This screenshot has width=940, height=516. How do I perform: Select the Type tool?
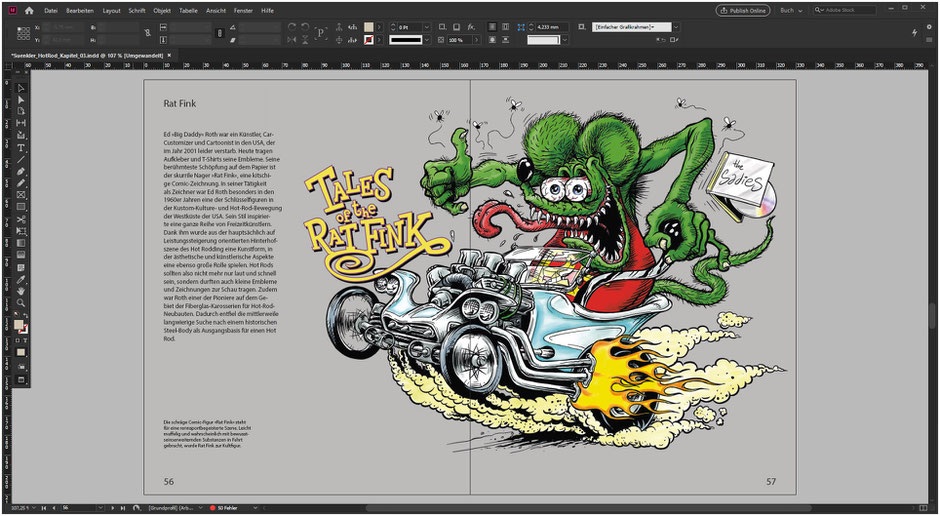point(21,148)
